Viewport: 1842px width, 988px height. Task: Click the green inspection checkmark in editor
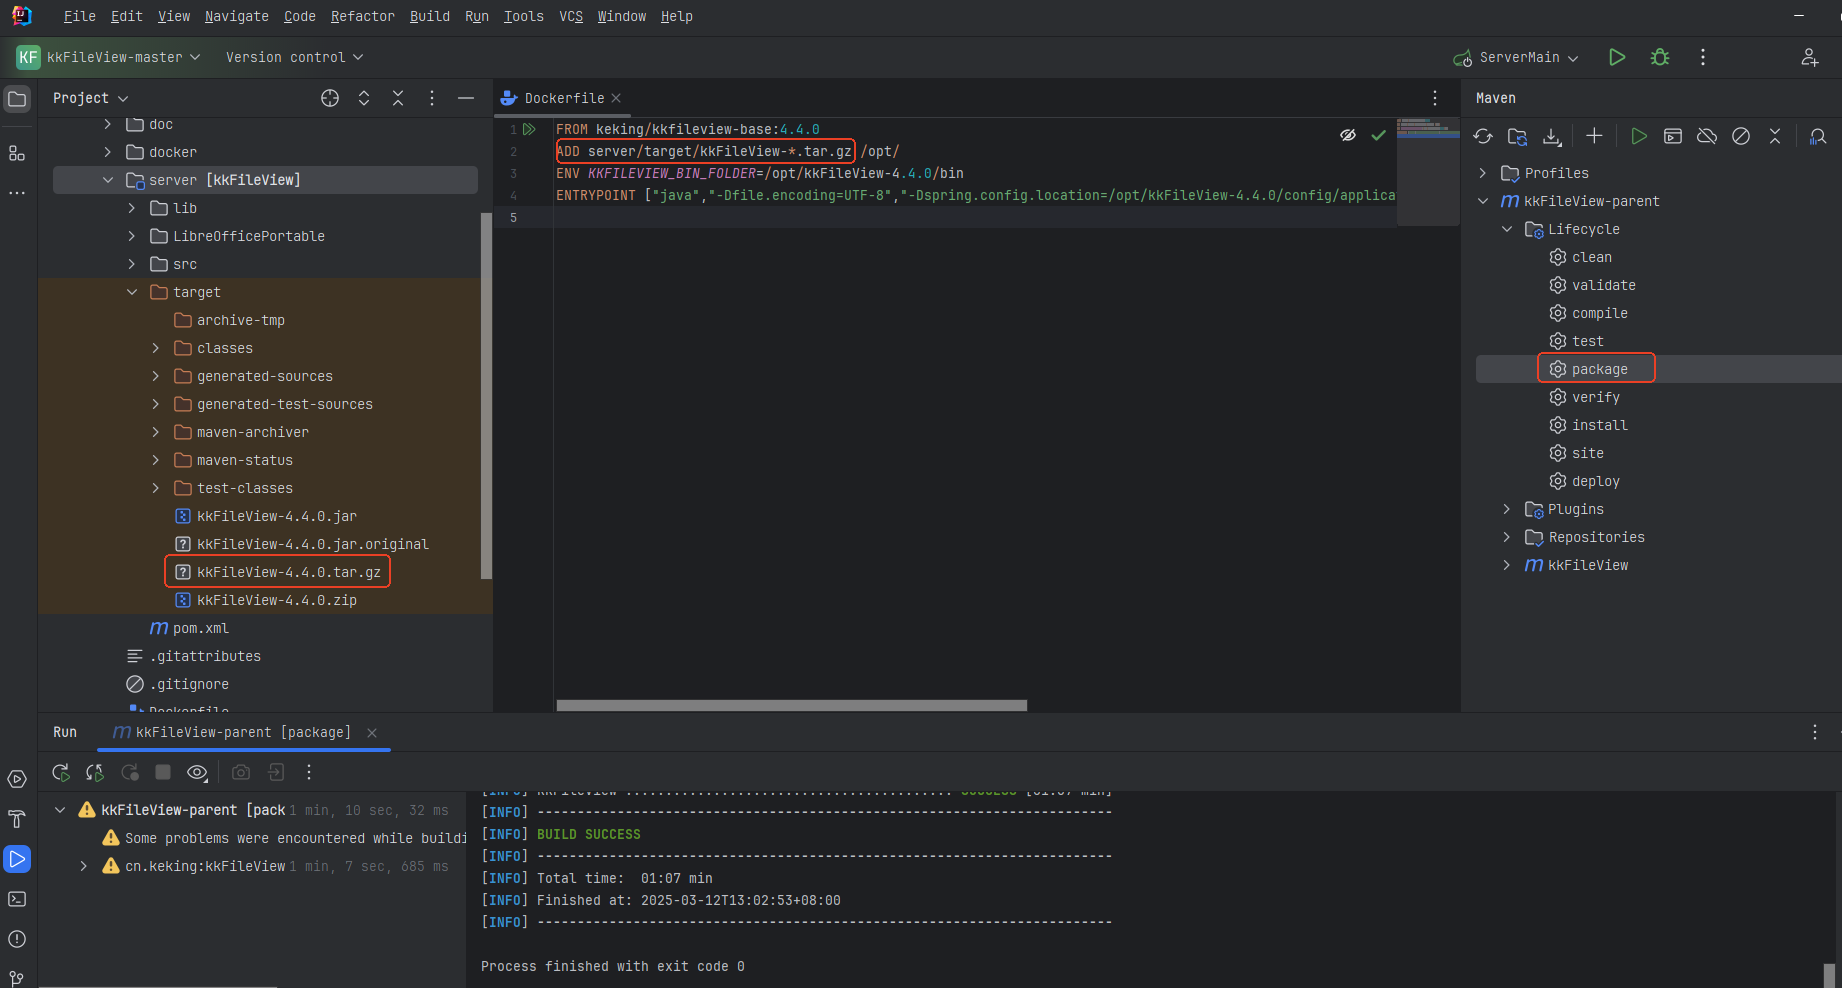[x=1378, y=135]
